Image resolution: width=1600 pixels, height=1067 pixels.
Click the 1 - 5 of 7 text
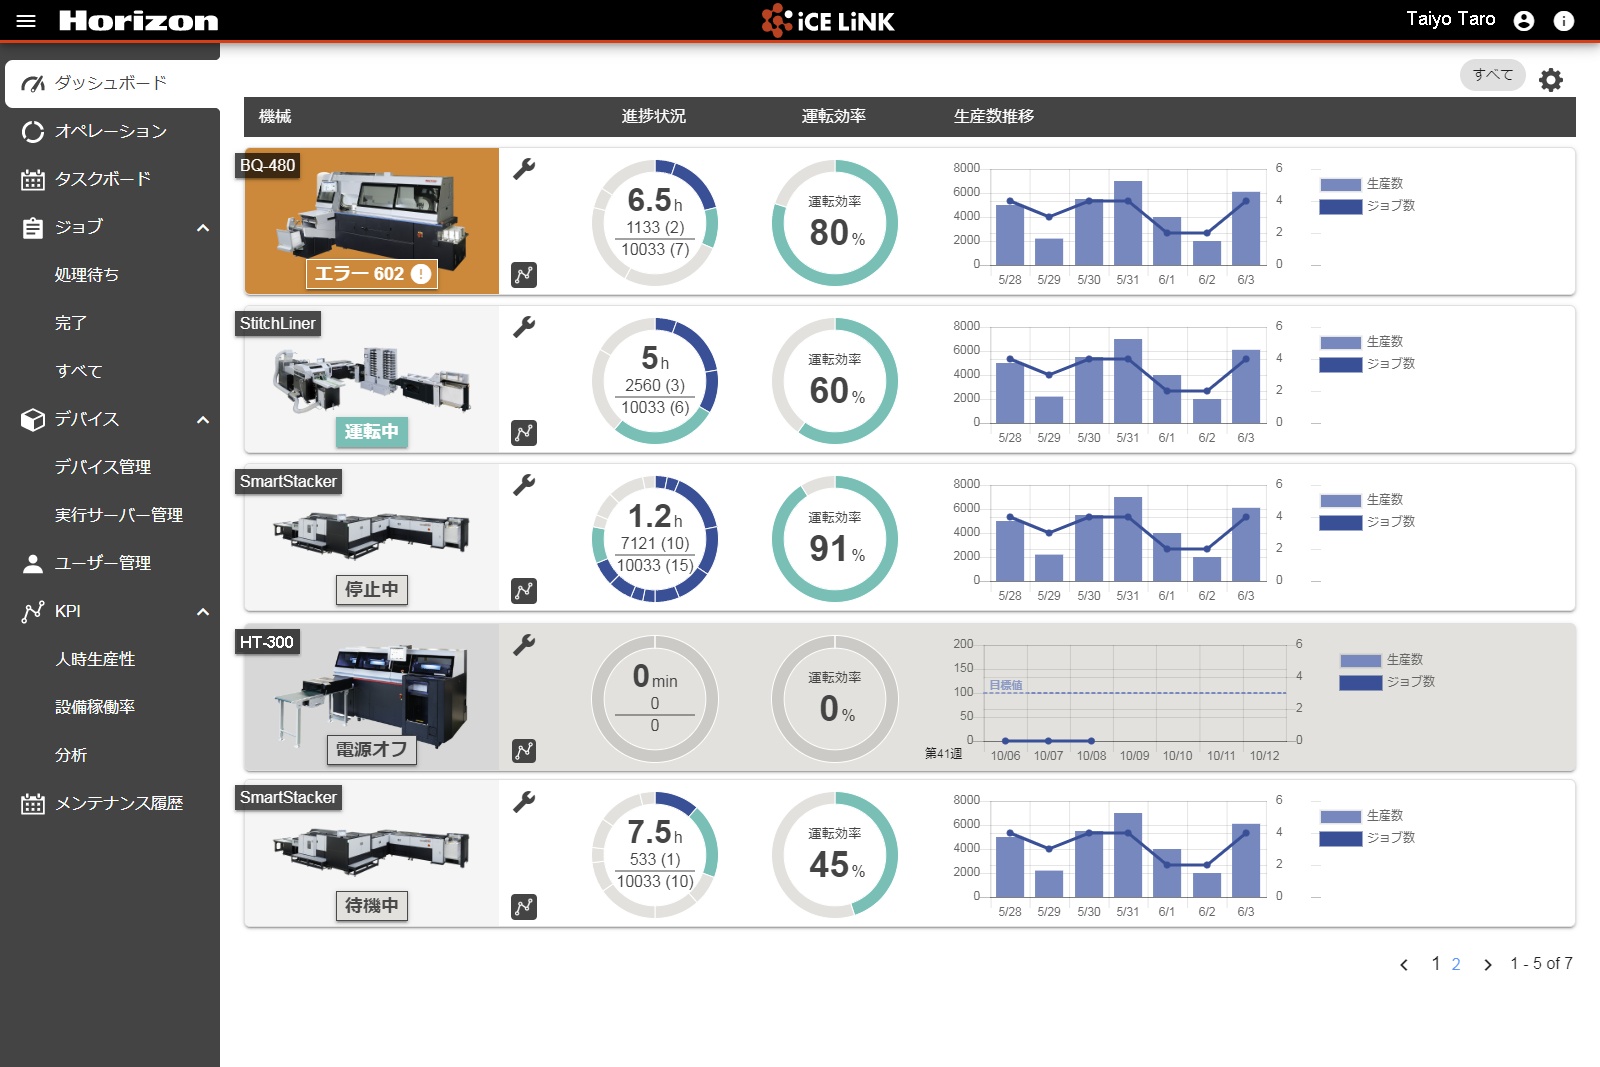(x=1541, y=964)
